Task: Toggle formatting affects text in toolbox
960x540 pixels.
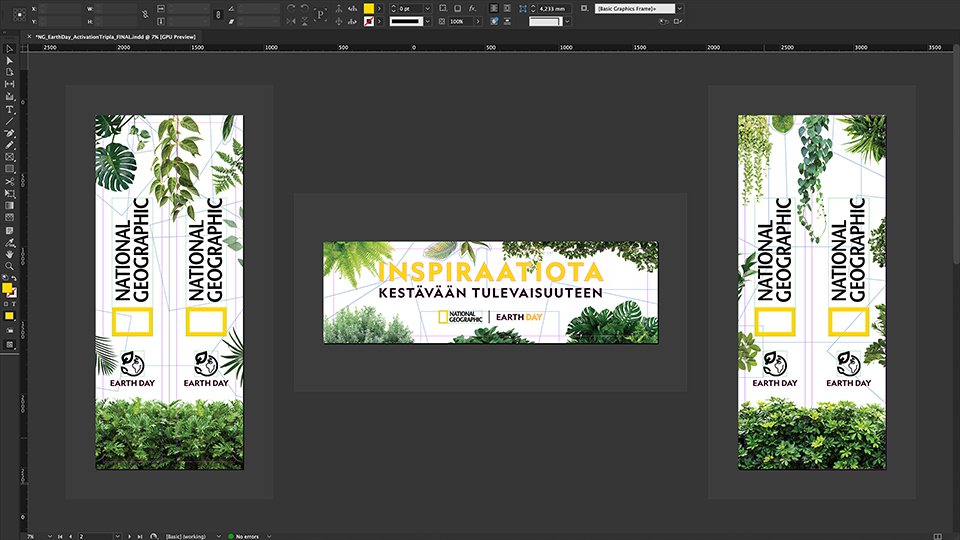Action: pyautogui.click(x=13, y=304)
